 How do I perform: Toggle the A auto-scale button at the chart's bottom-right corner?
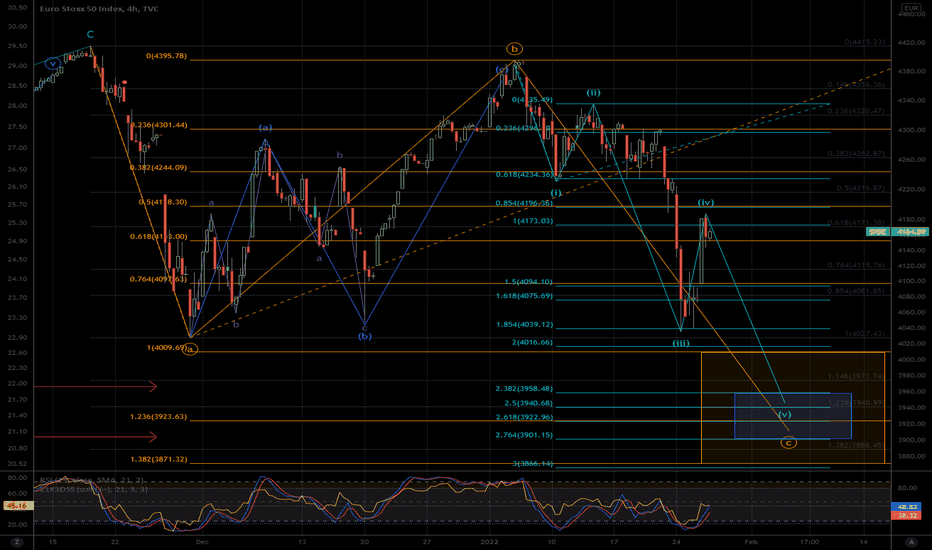(x=911, y=542)
